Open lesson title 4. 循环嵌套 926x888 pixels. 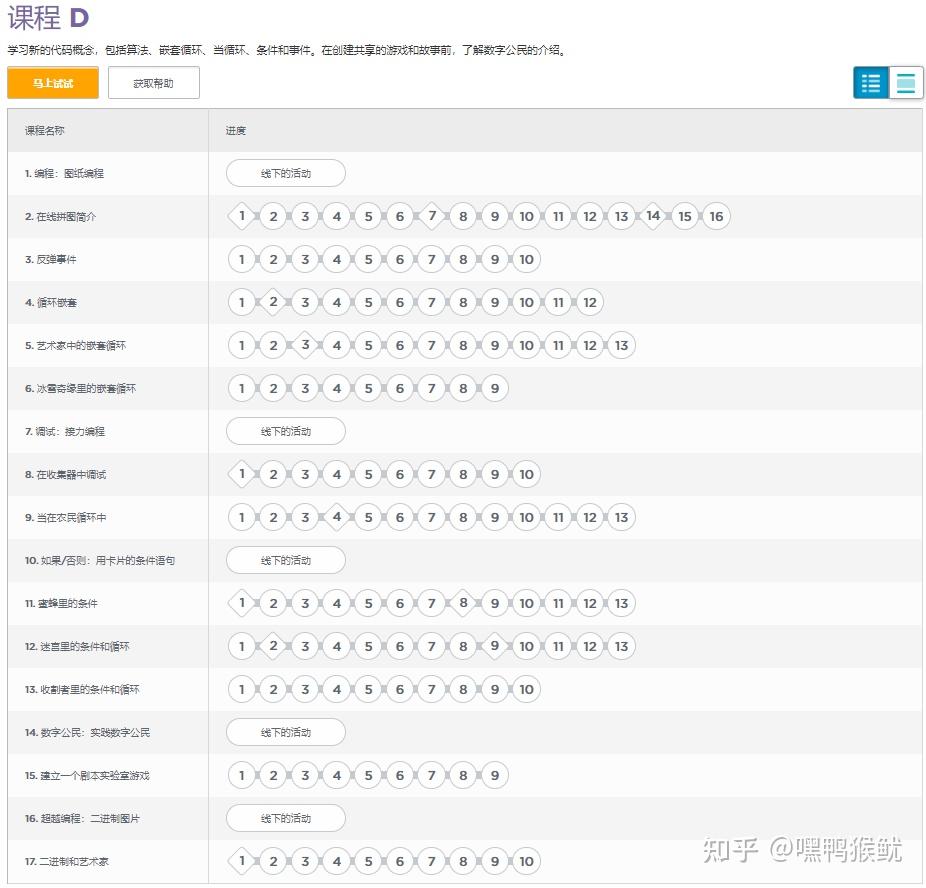point(51,302)
